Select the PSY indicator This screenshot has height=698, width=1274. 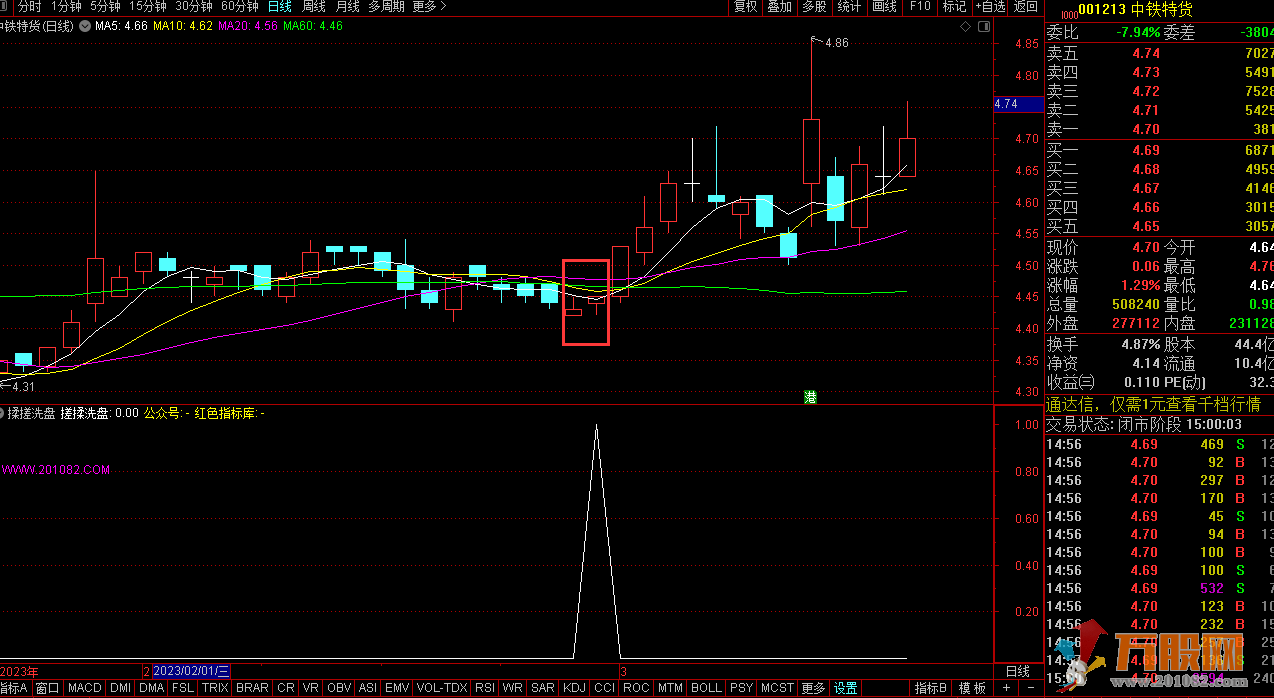tap(741, 688)
